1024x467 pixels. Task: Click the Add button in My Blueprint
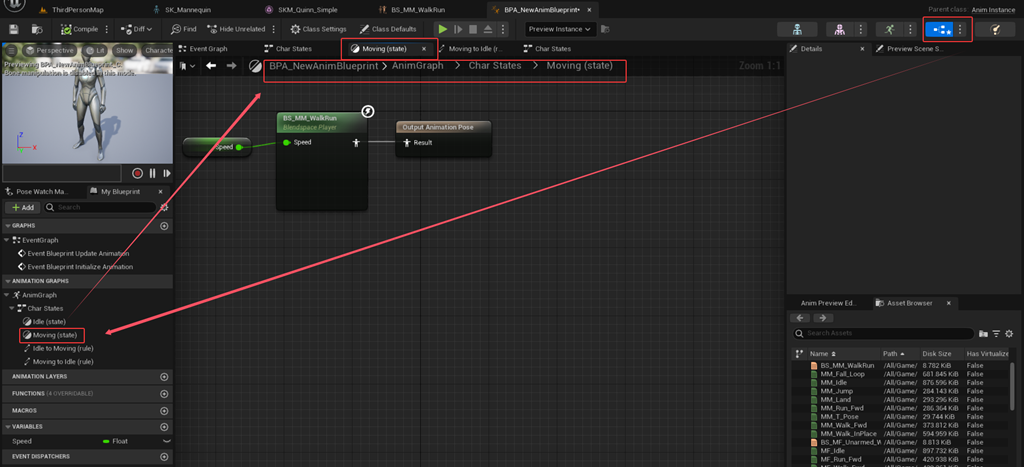[23, 207]
